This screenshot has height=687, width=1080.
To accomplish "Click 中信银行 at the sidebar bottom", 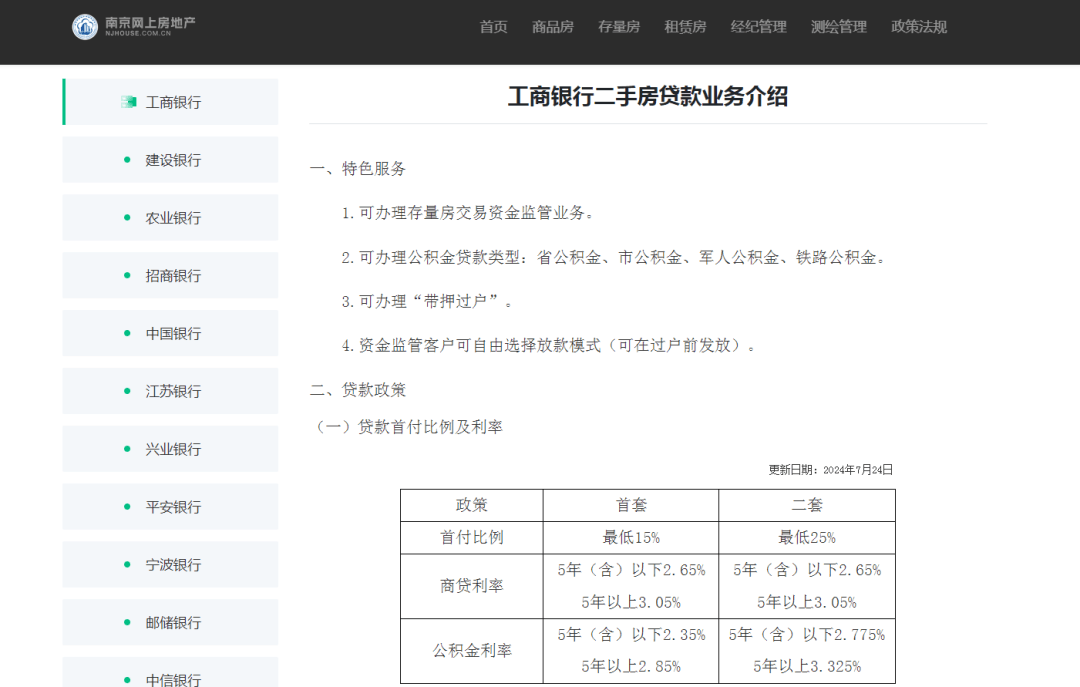I will coord(172,676).
